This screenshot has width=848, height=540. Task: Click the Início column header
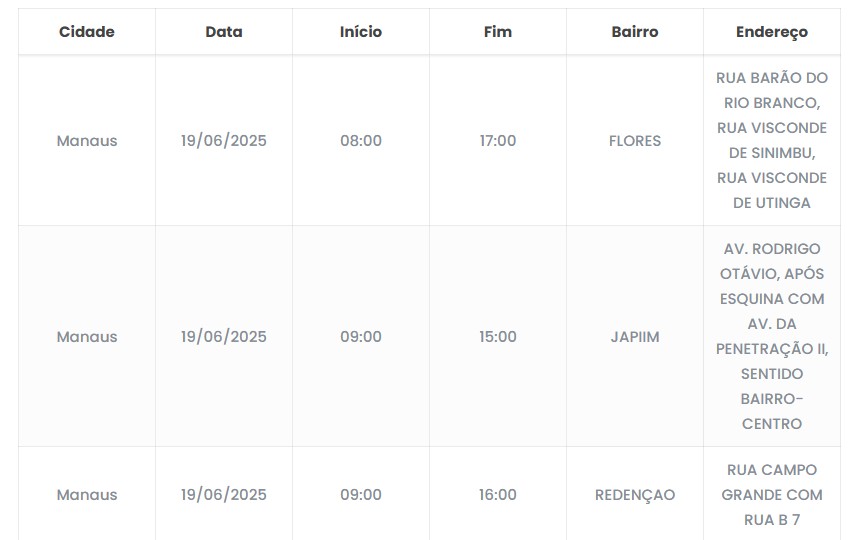[361, 32]
